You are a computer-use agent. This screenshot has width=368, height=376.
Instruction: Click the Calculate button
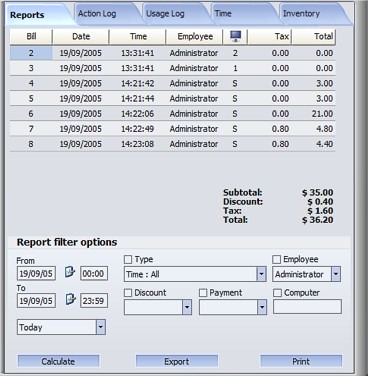click(58, 361)
